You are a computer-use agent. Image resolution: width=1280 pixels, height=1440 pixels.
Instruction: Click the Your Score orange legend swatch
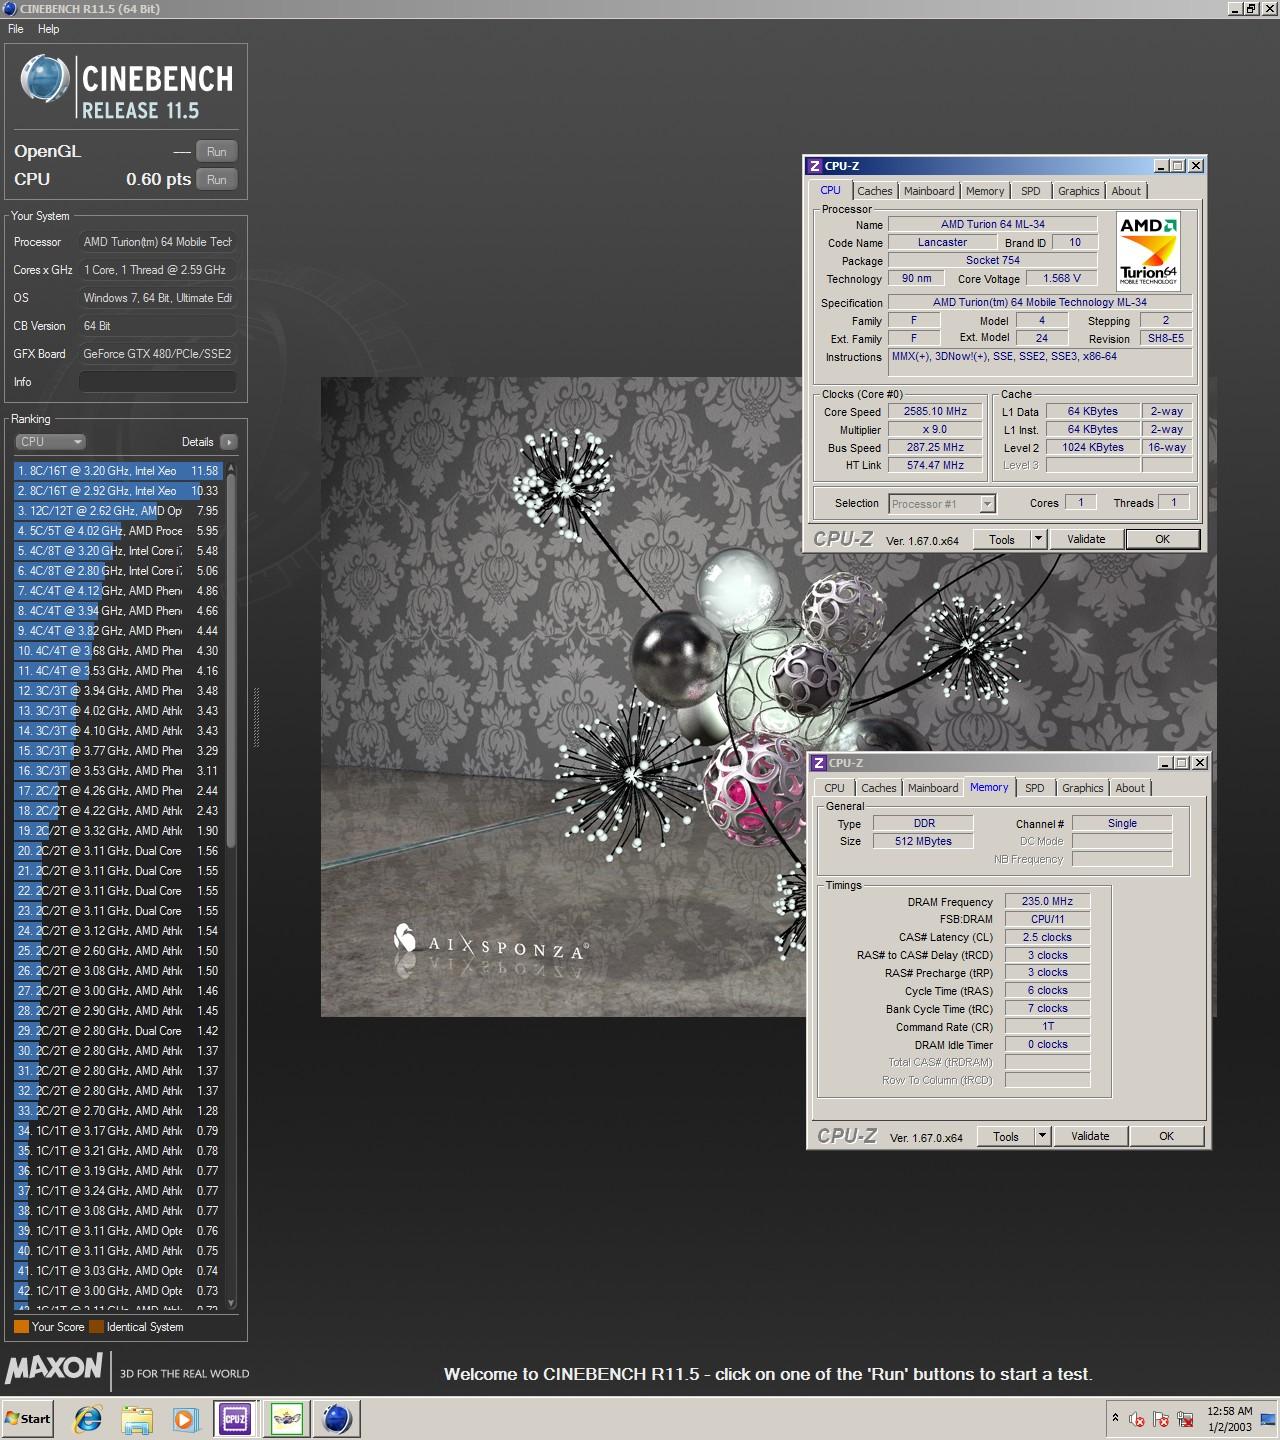[21, 1327]
